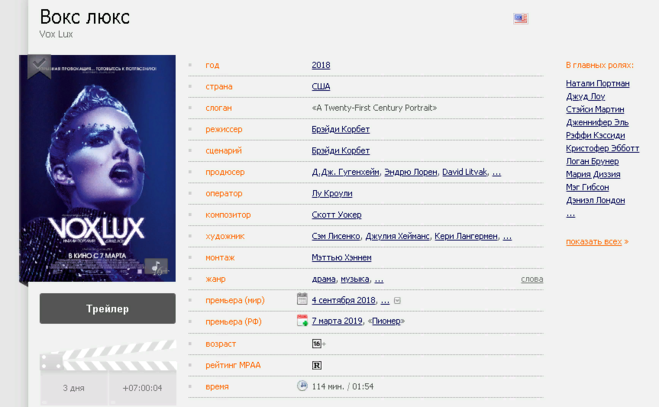This screenshot has height=407, width=659.
Task: Click the R MPAA rating icon
Action: [317, 365]
